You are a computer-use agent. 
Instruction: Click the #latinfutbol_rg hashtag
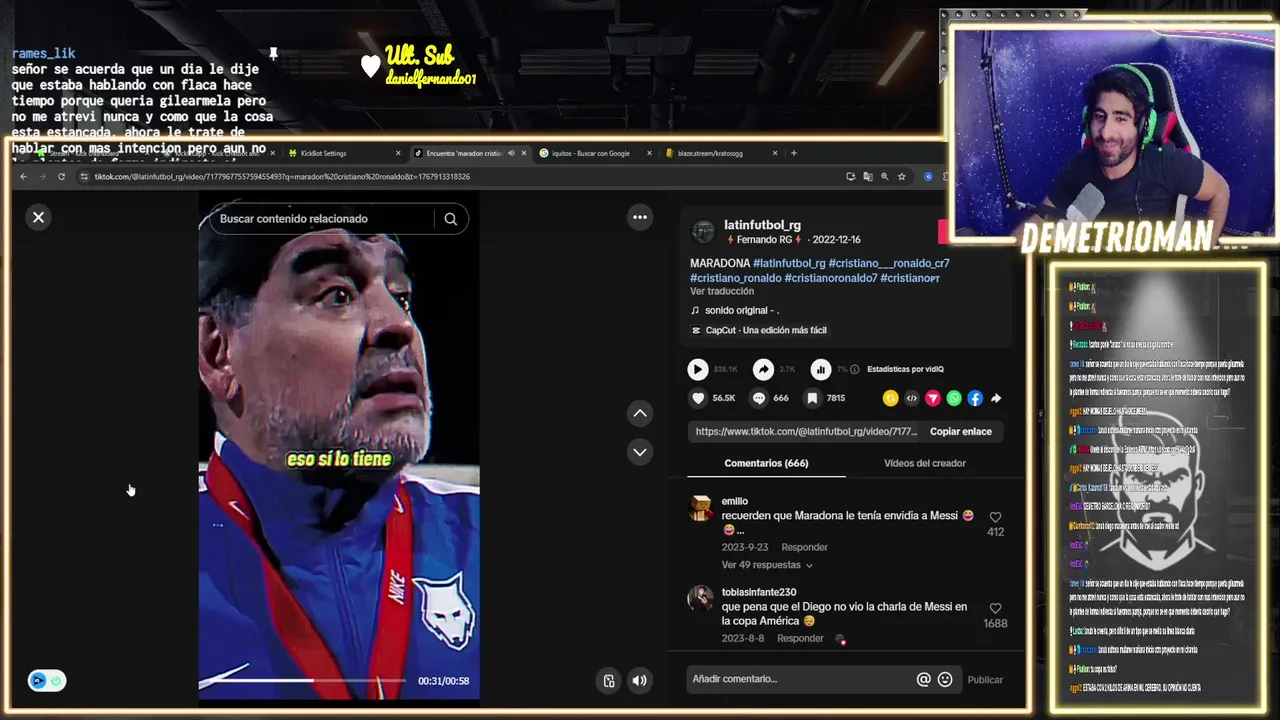click(789, 263)
